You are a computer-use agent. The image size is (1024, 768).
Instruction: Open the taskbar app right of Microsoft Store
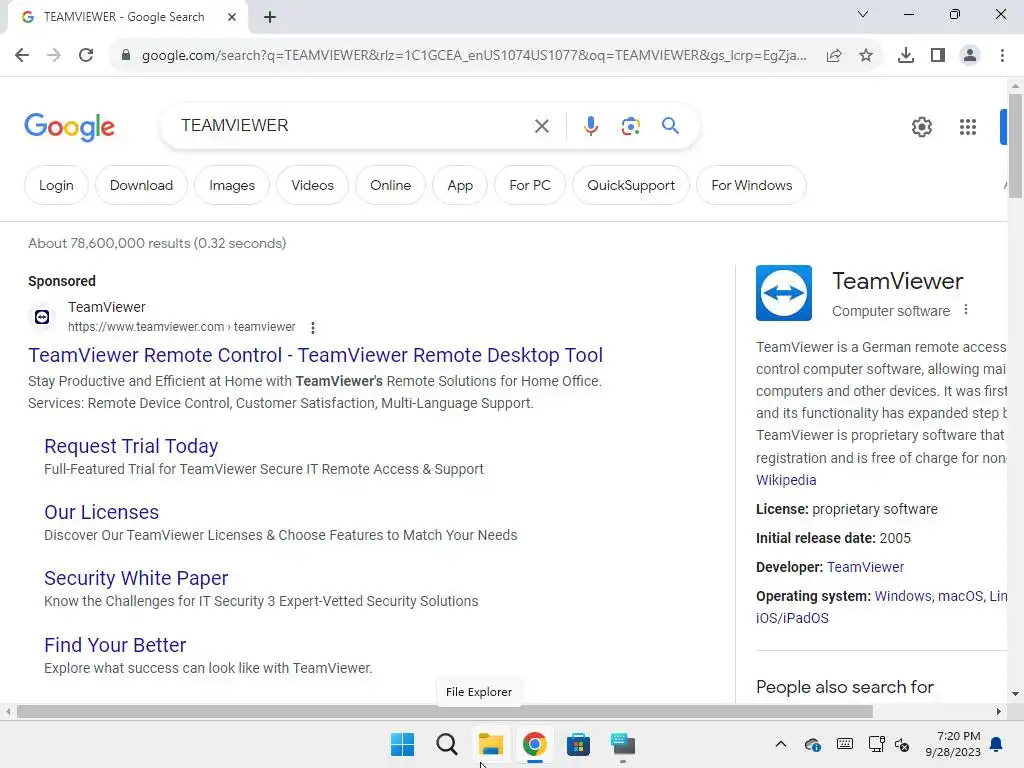(x=622, y=744)
